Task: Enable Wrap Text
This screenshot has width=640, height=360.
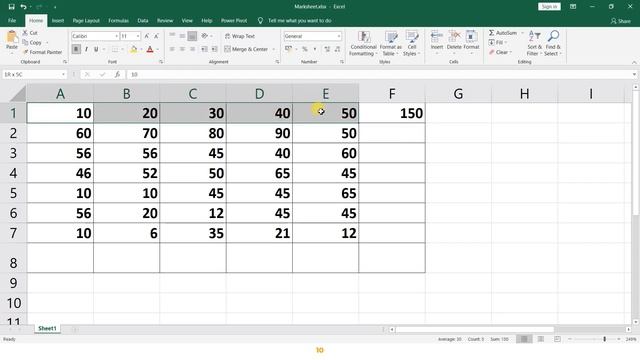Action: pyautogui.click(x=240, y=36)
